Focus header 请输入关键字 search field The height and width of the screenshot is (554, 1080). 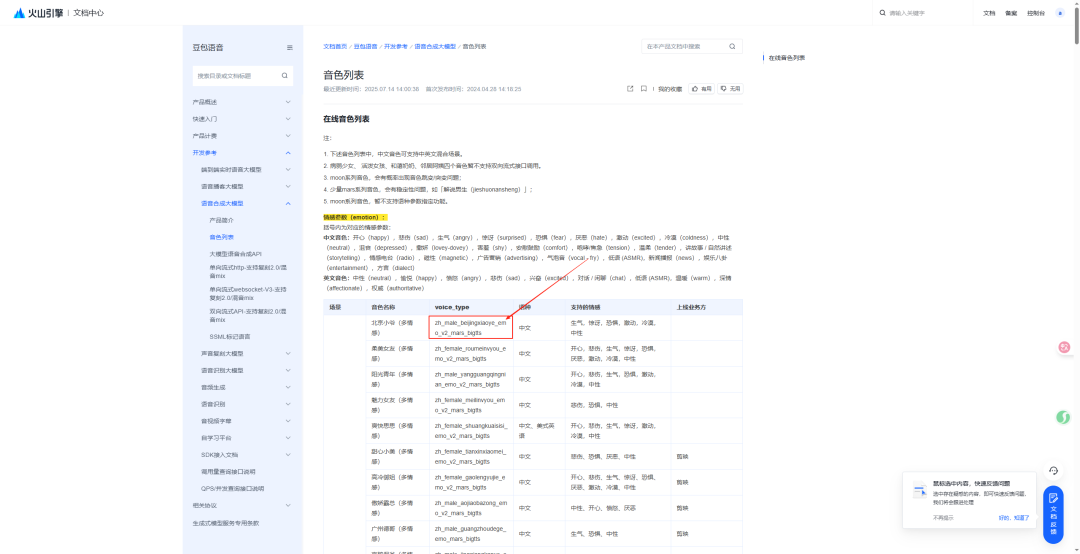923,13
